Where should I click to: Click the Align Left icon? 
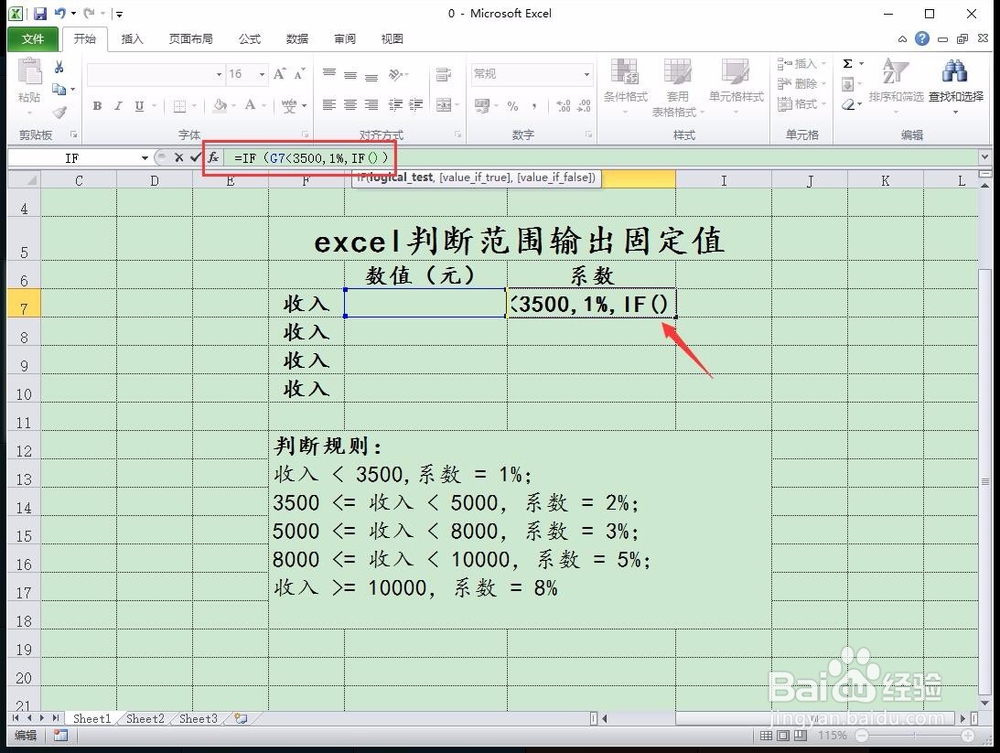(x=329, y=105)
